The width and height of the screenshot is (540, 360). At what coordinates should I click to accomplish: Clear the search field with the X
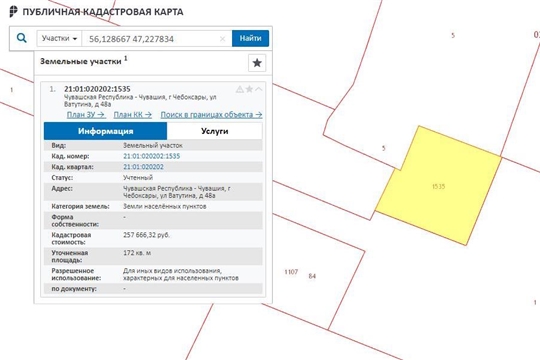(x=222, y=39)
